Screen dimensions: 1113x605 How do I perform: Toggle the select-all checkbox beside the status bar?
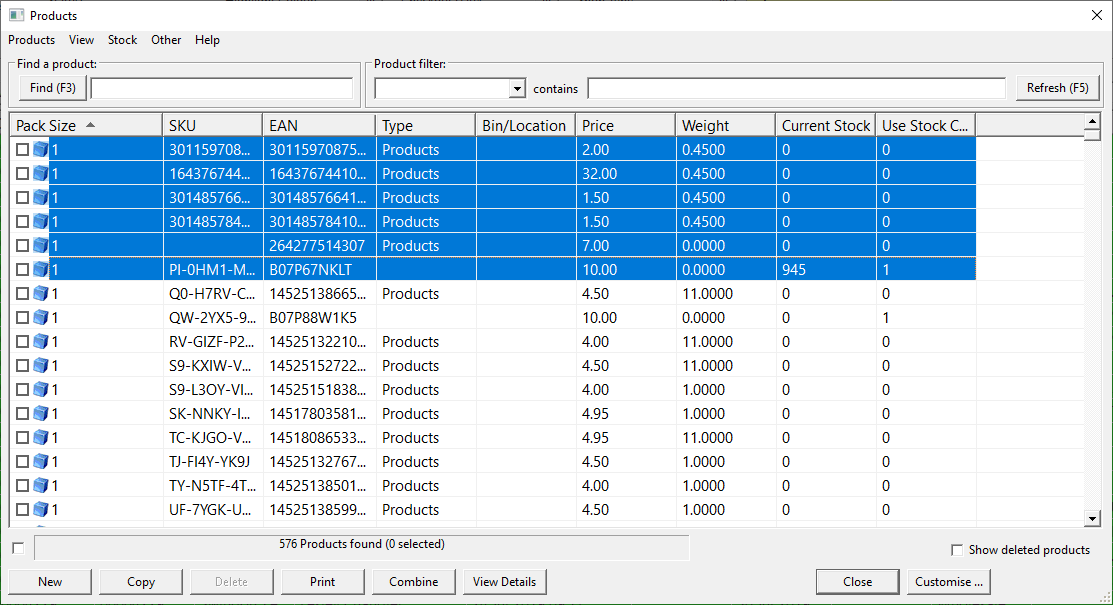click(18, 548)
